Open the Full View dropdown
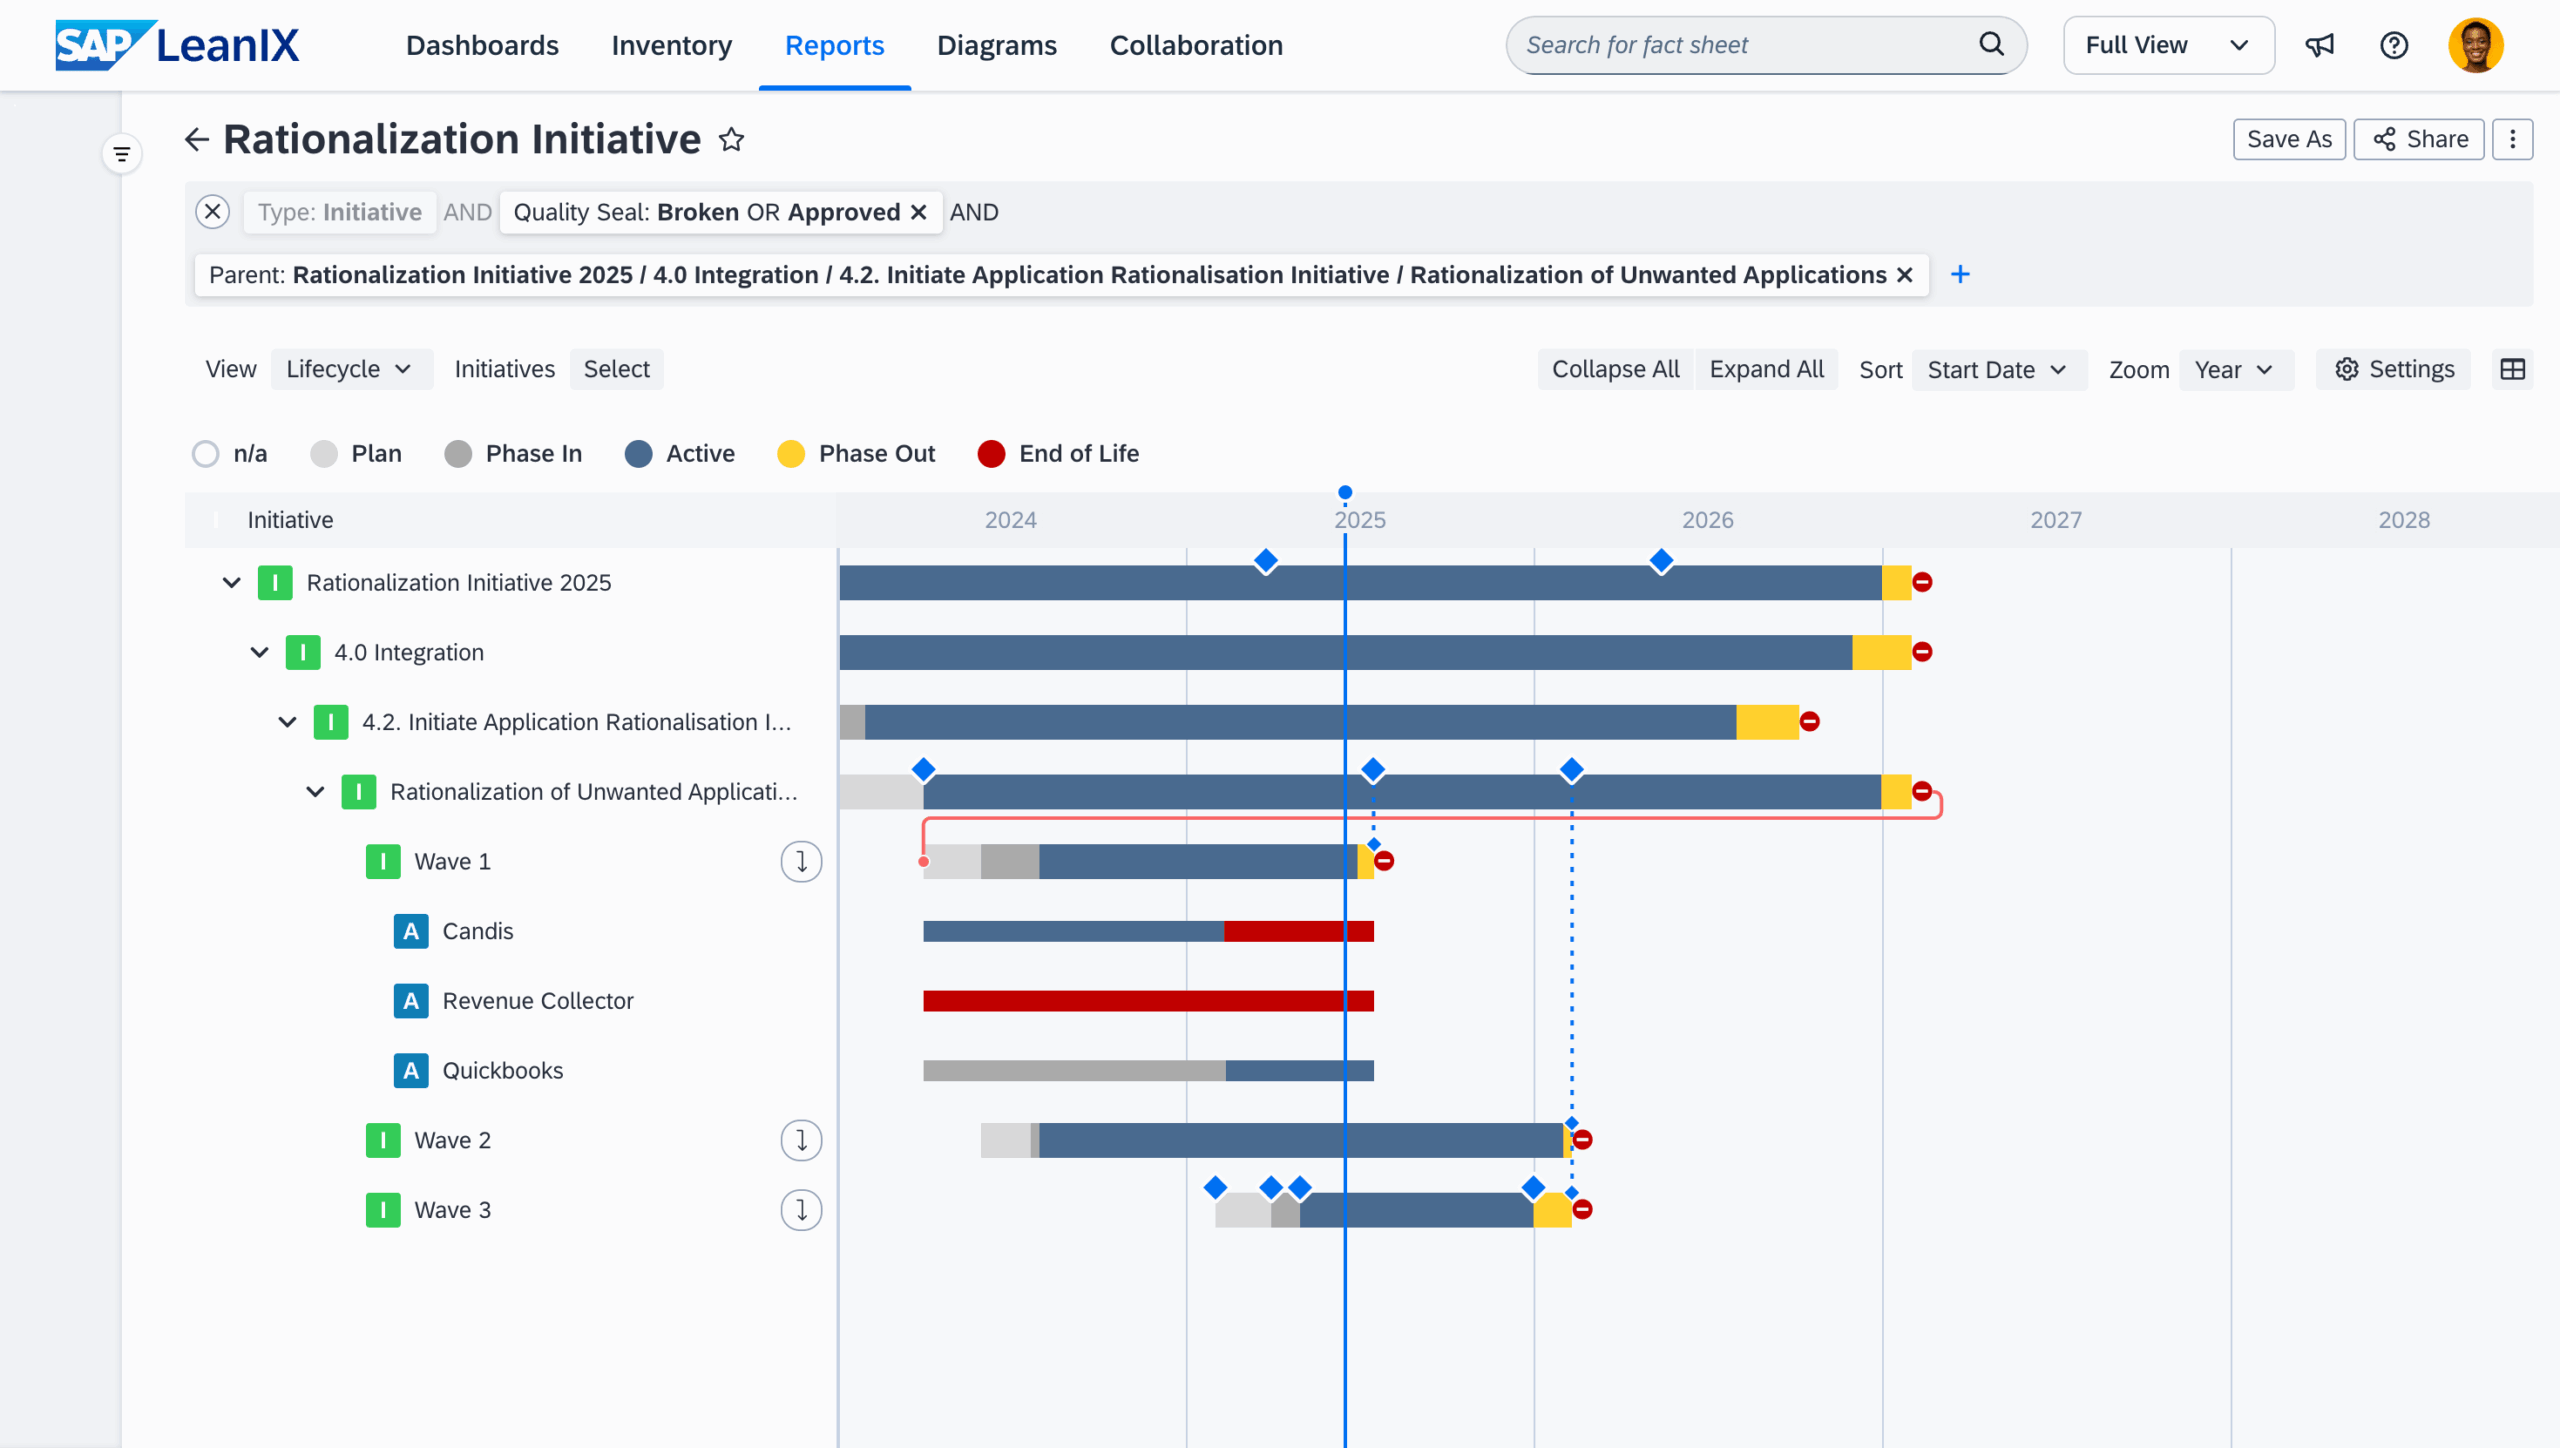2560x1448 pixels. click(2168, 45)
